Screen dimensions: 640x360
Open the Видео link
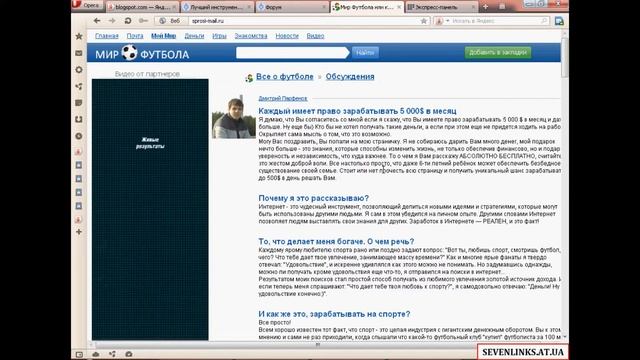click(315, 36)
